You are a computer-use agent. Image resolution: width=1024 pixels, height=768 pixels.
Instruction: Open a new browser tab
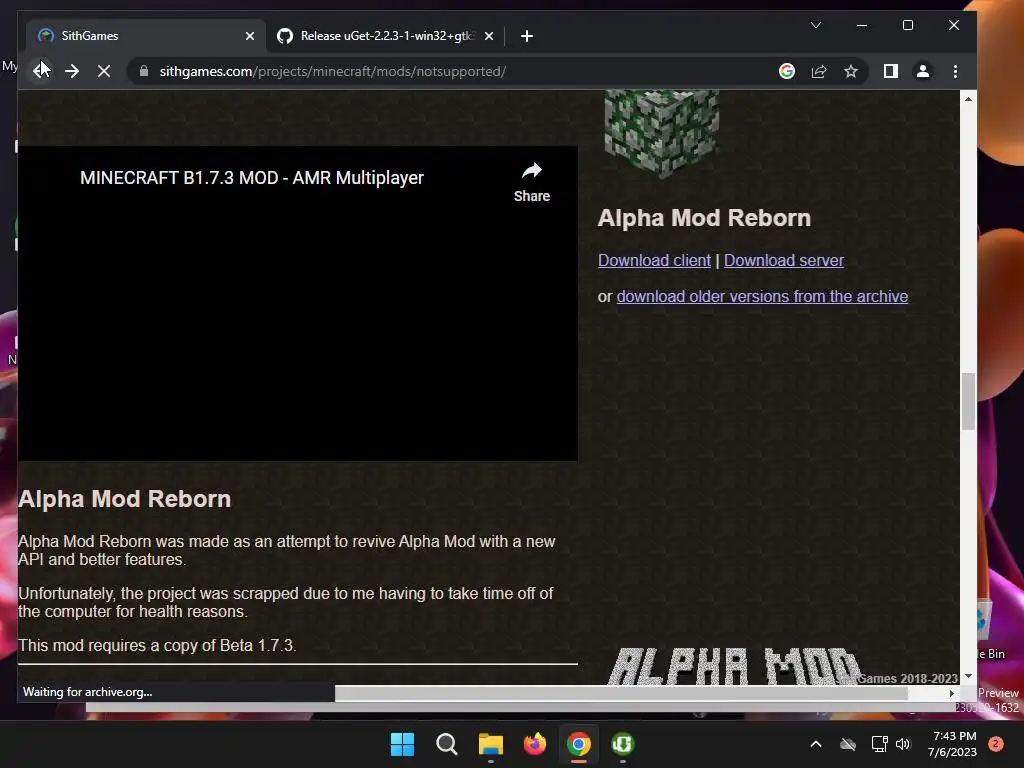[x=527, y=36]
